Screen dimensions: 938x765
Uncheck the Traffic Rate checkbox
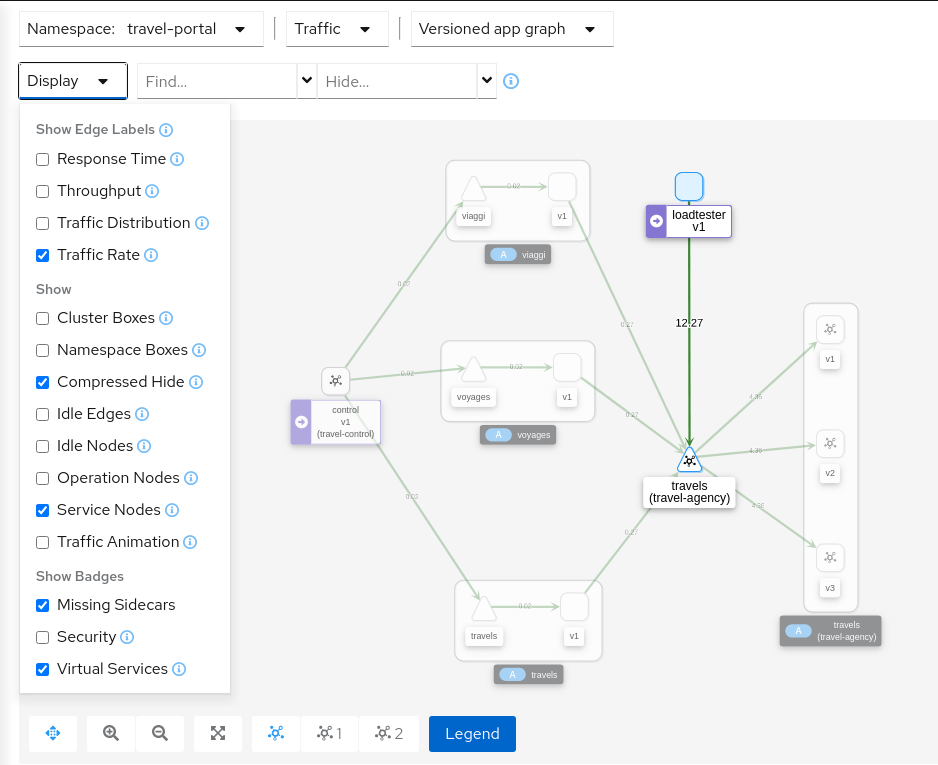point(43,255)
